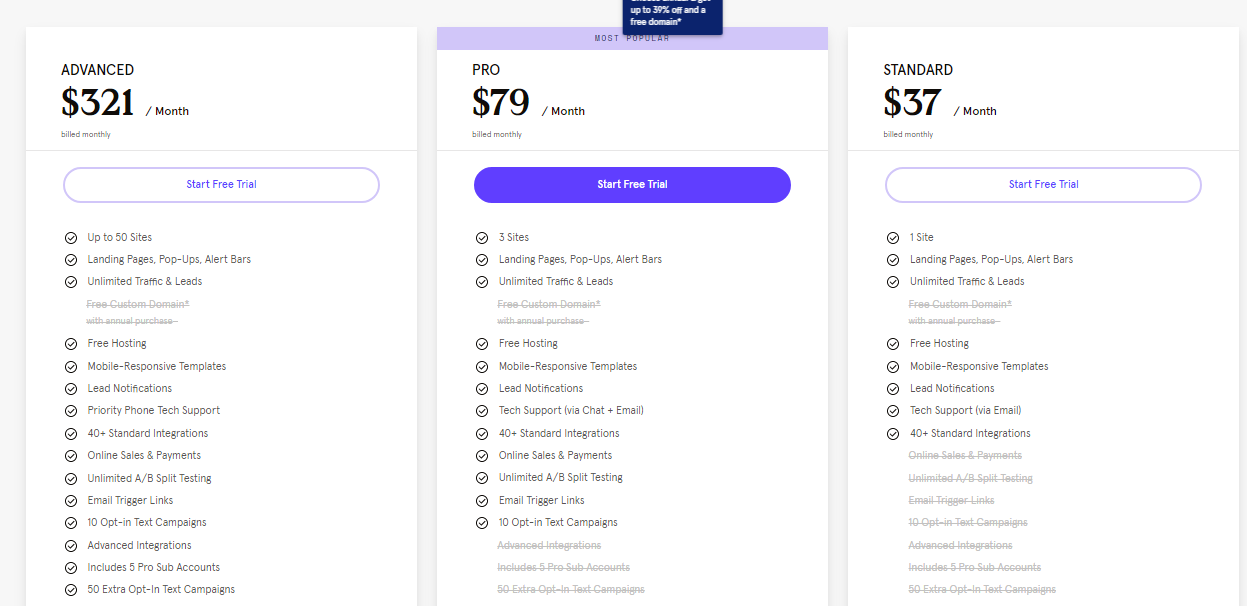Click checkmark icon next to 3 Sites
The height and width of the screenshot is (606, 1247).
tap(482, 238)
